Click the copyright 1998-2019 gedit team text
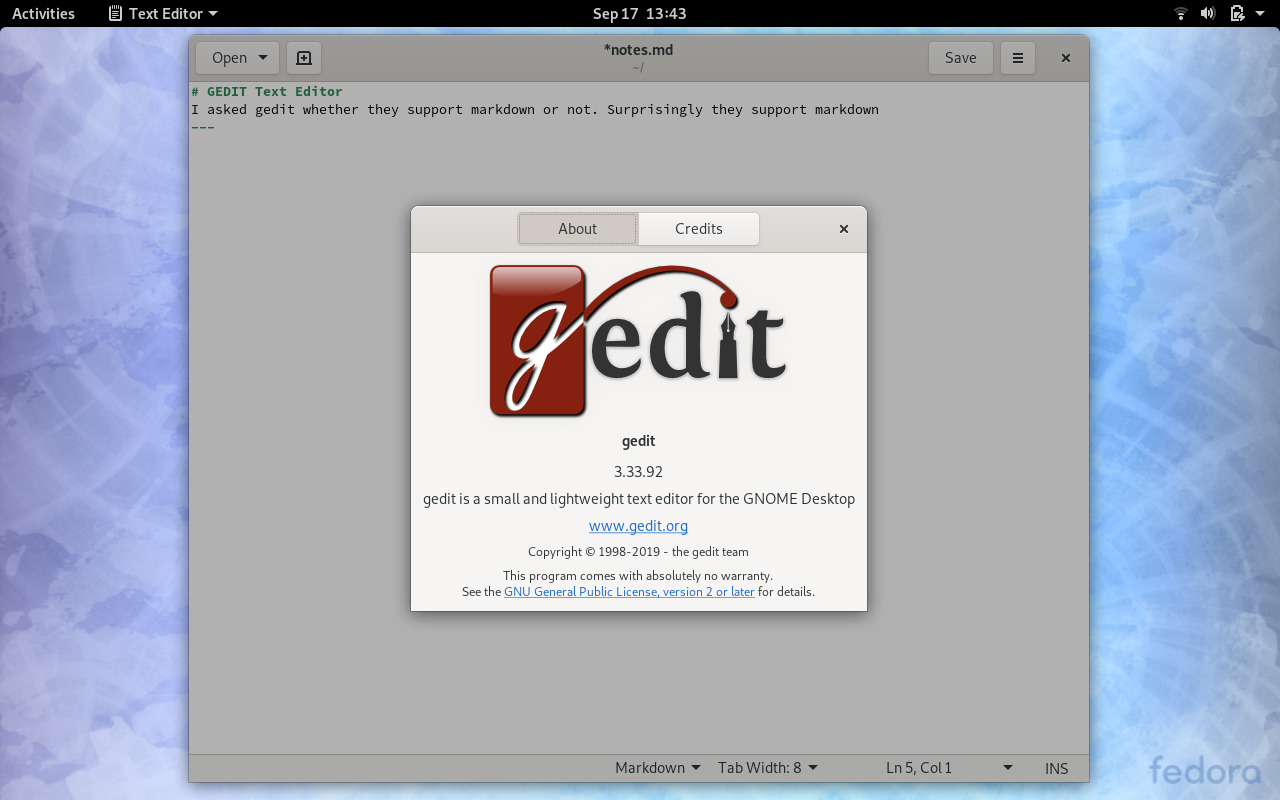Image resolution: width=1280 pixels, height=800 pixels. tap(638, 551)
